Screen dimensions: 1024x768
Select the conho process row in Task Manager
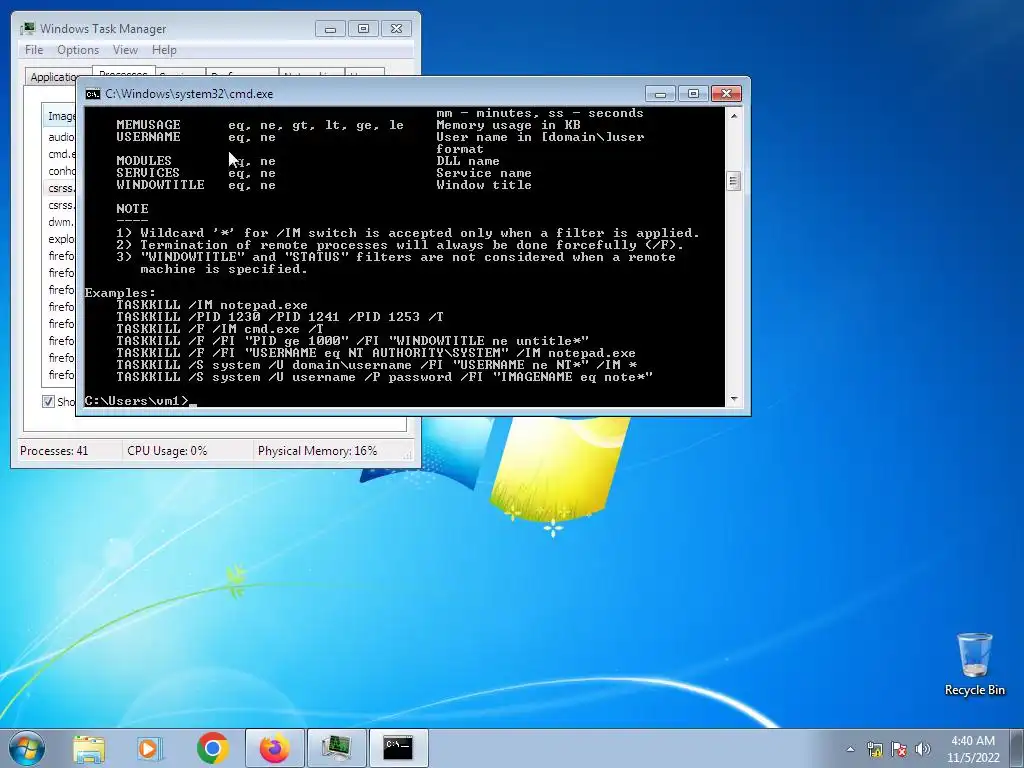60,171
